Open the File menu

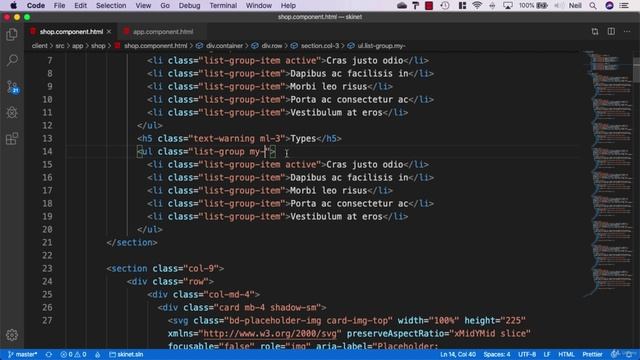tap(59, 6)
